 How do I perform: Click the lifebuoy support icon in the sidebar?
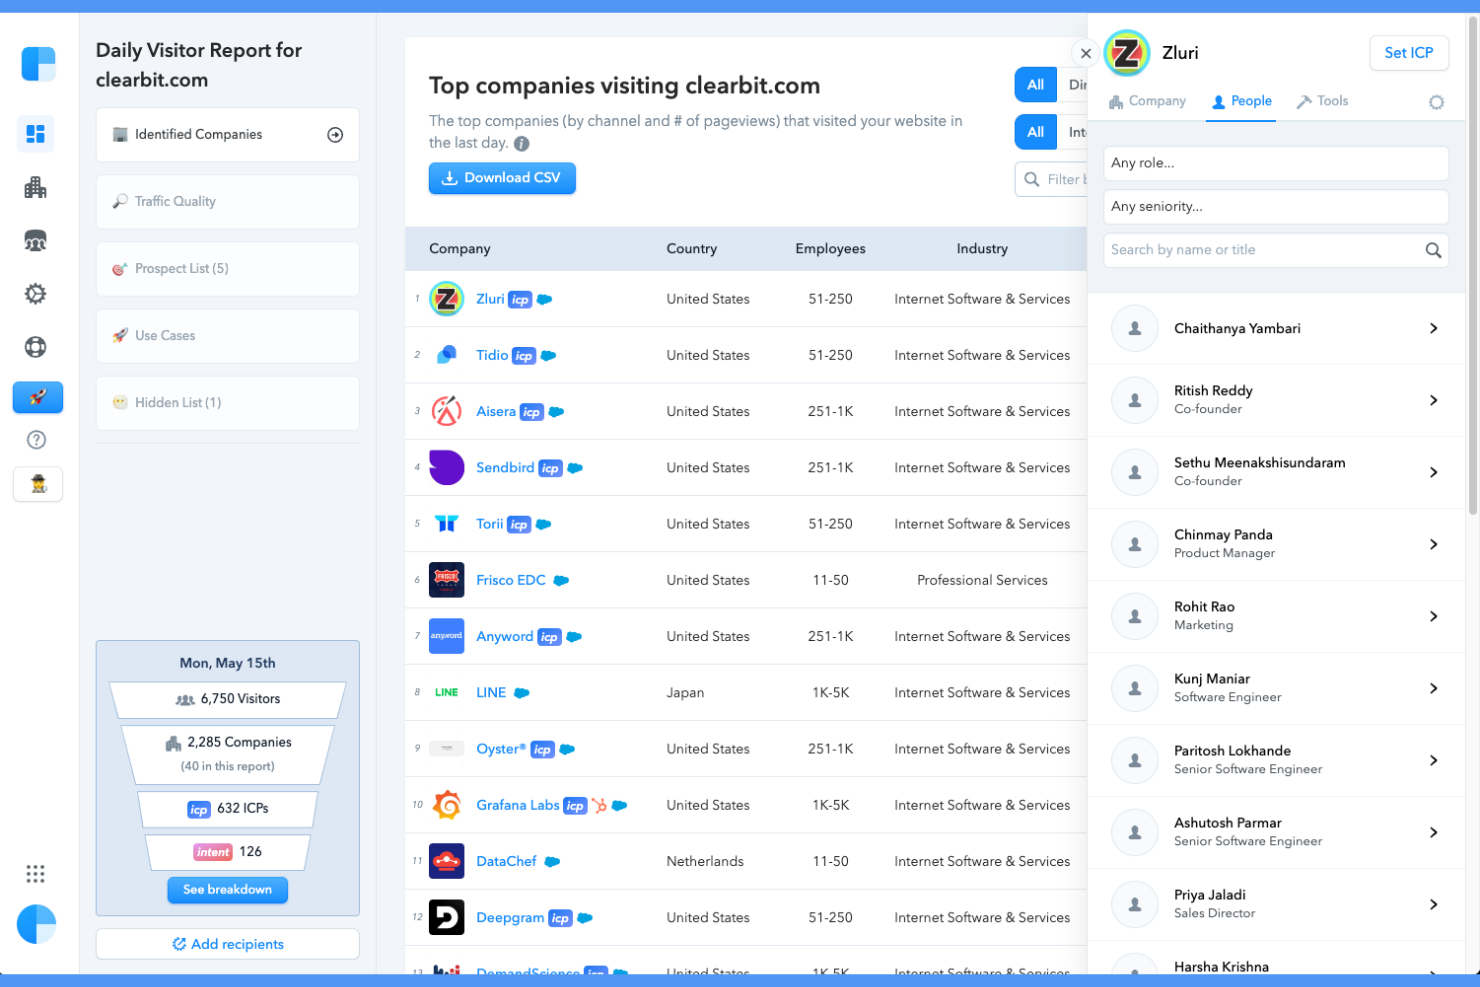coord(36,346)
